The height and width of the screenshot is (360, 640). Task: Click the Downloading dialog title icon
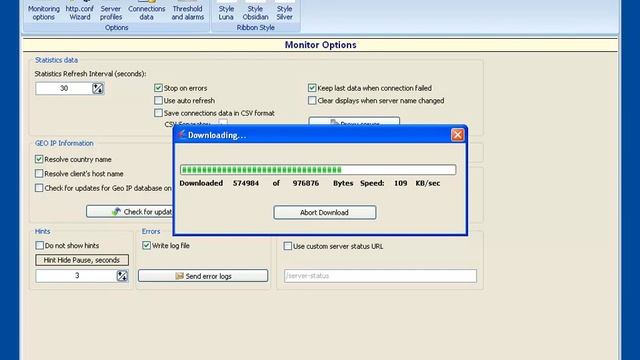[182, 135]
